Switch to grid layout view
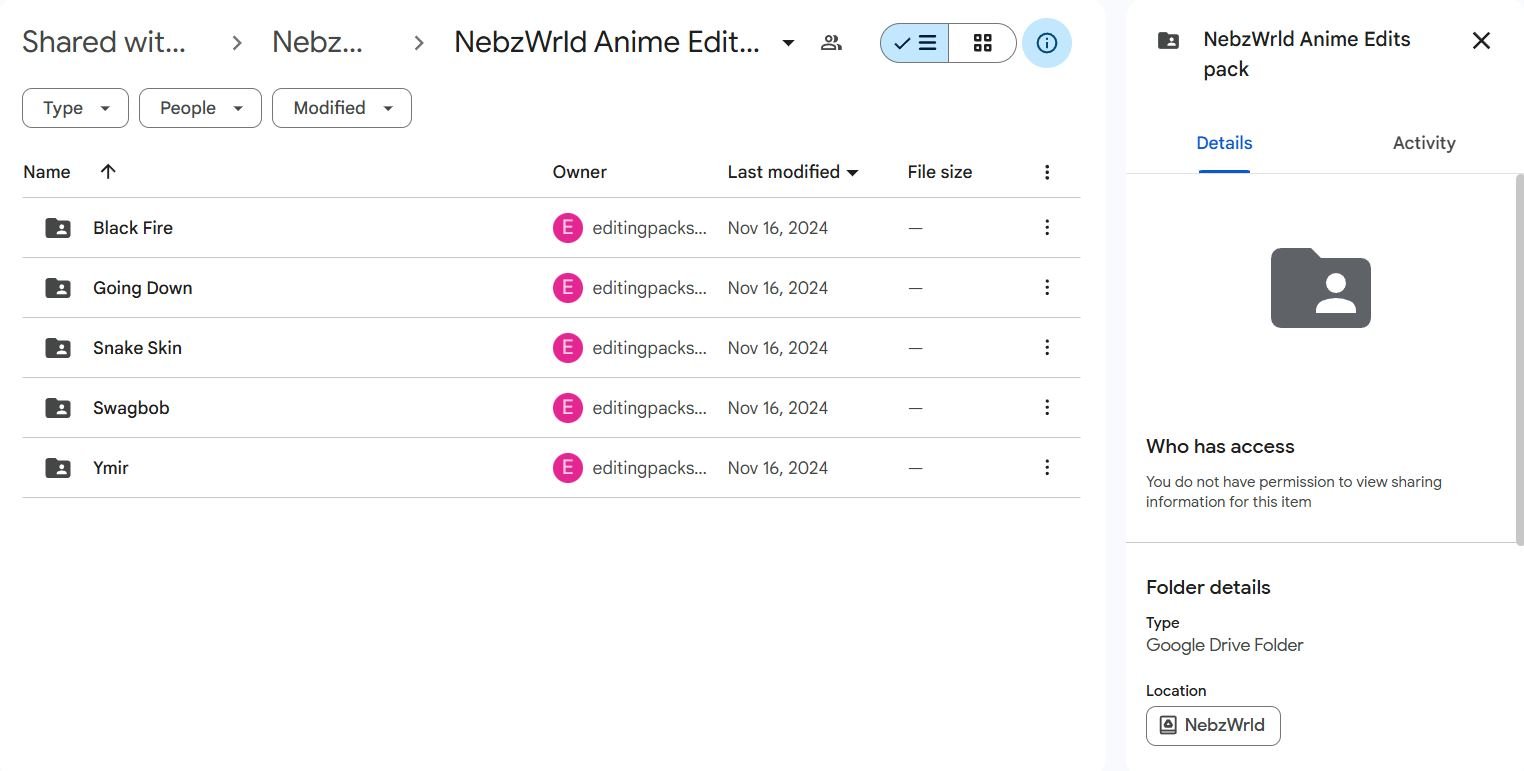Image resolution: width=1524 pixels, height=771 pixels. 982,43
